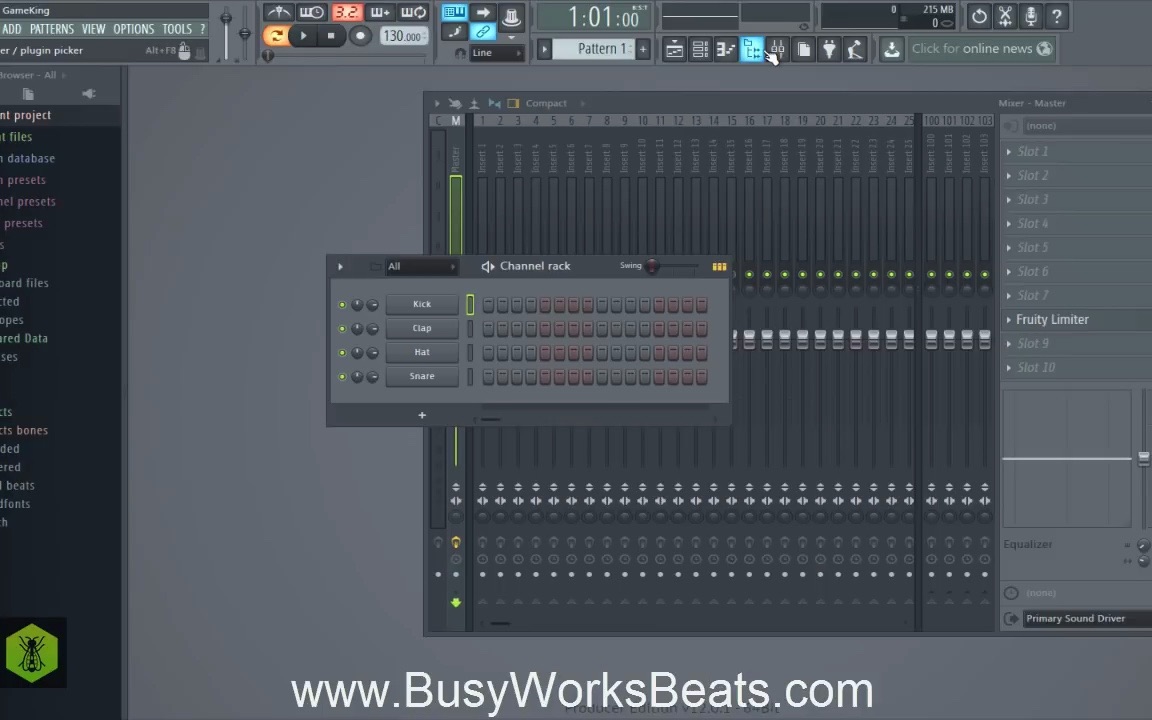Toggle the step sequencer view icon on Channel rack

(719, 266)
